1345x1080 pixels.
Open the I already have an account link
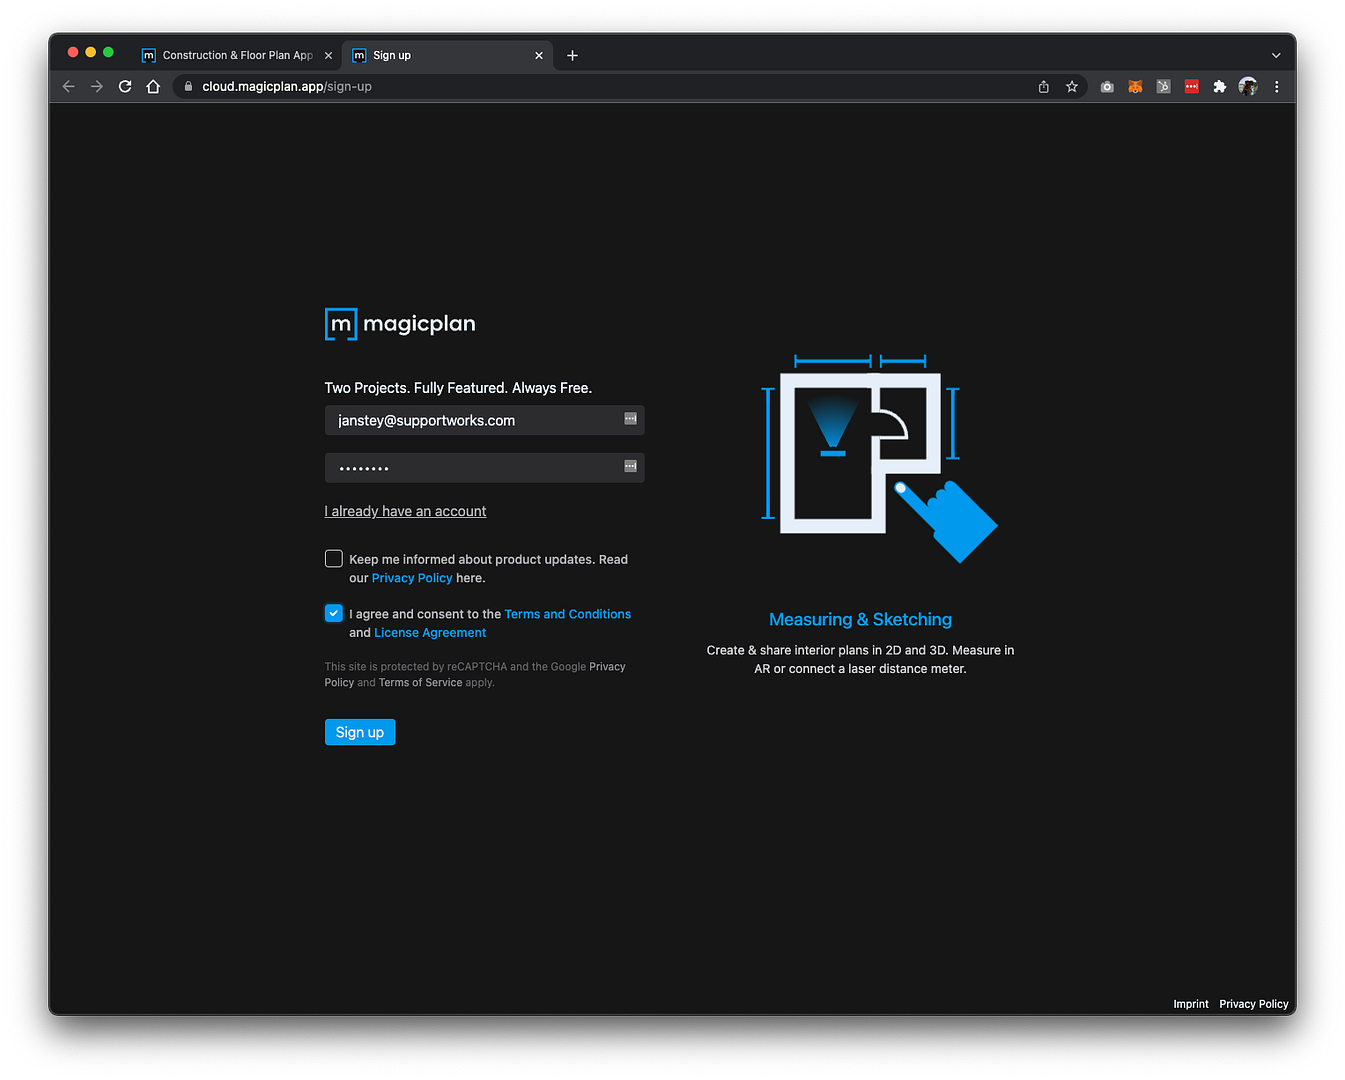click(x=405, y=511)
